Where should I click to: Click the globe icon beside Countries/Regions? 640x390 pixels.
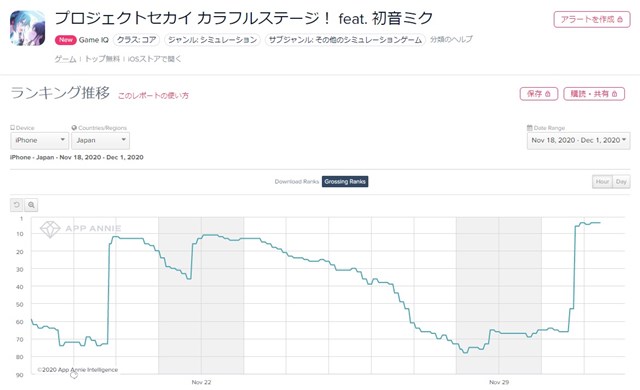[74, 128]
